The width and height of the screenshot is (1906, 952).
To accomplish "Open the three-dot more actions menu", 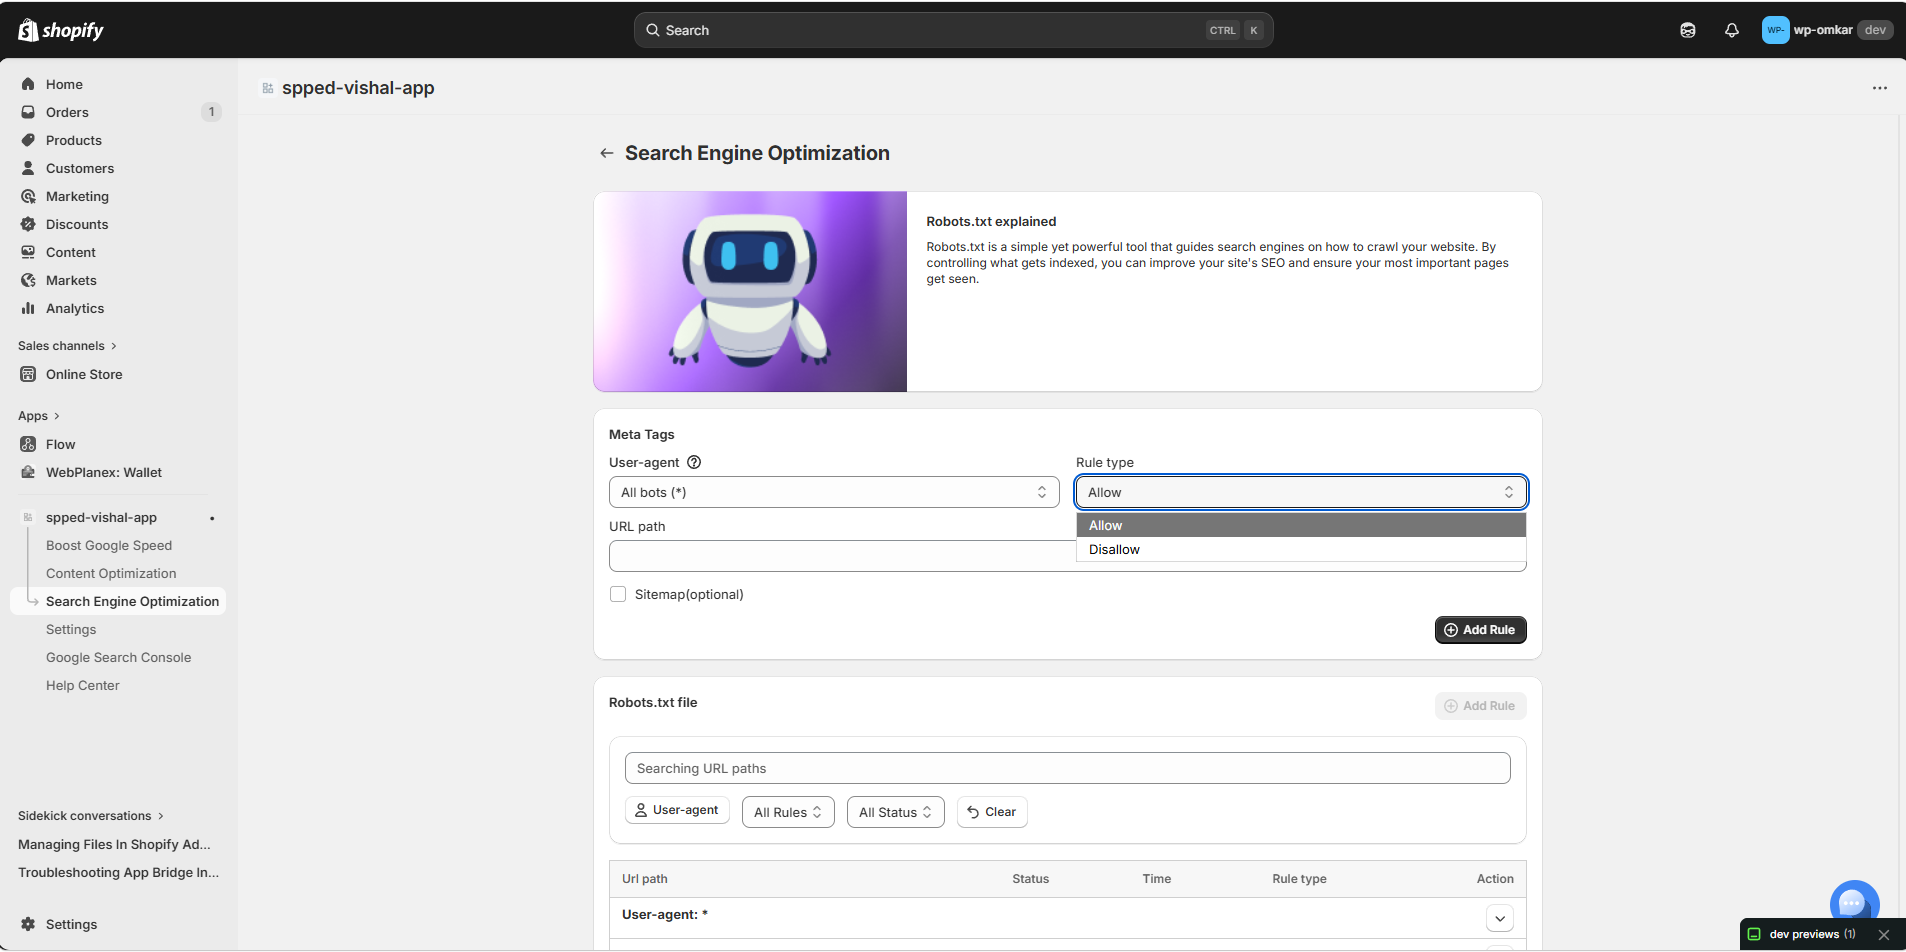I will point(1879,88).
